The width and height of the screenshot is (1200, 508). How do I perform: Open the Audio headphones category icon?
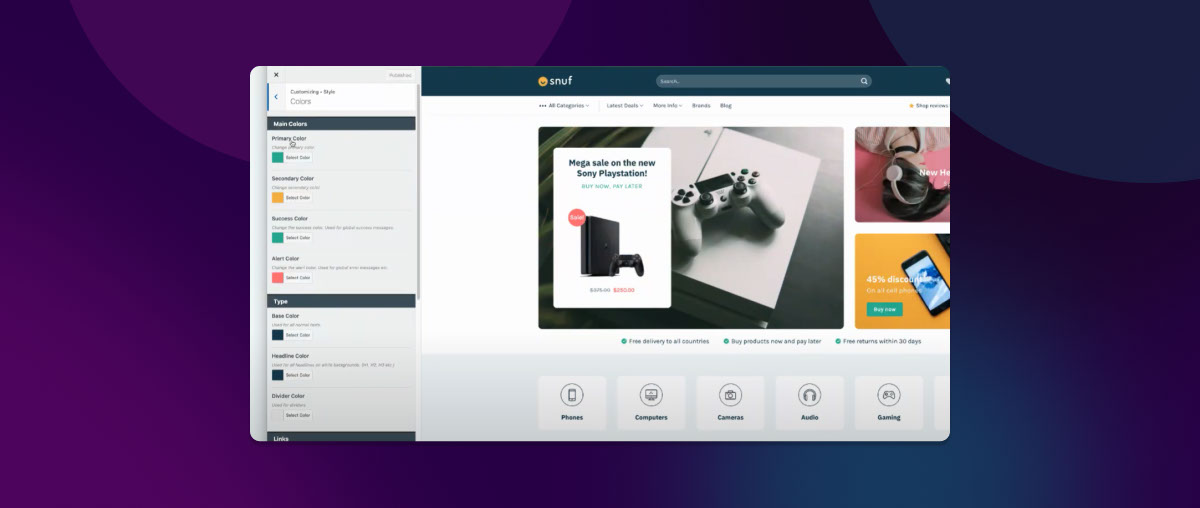coord(810,394)
